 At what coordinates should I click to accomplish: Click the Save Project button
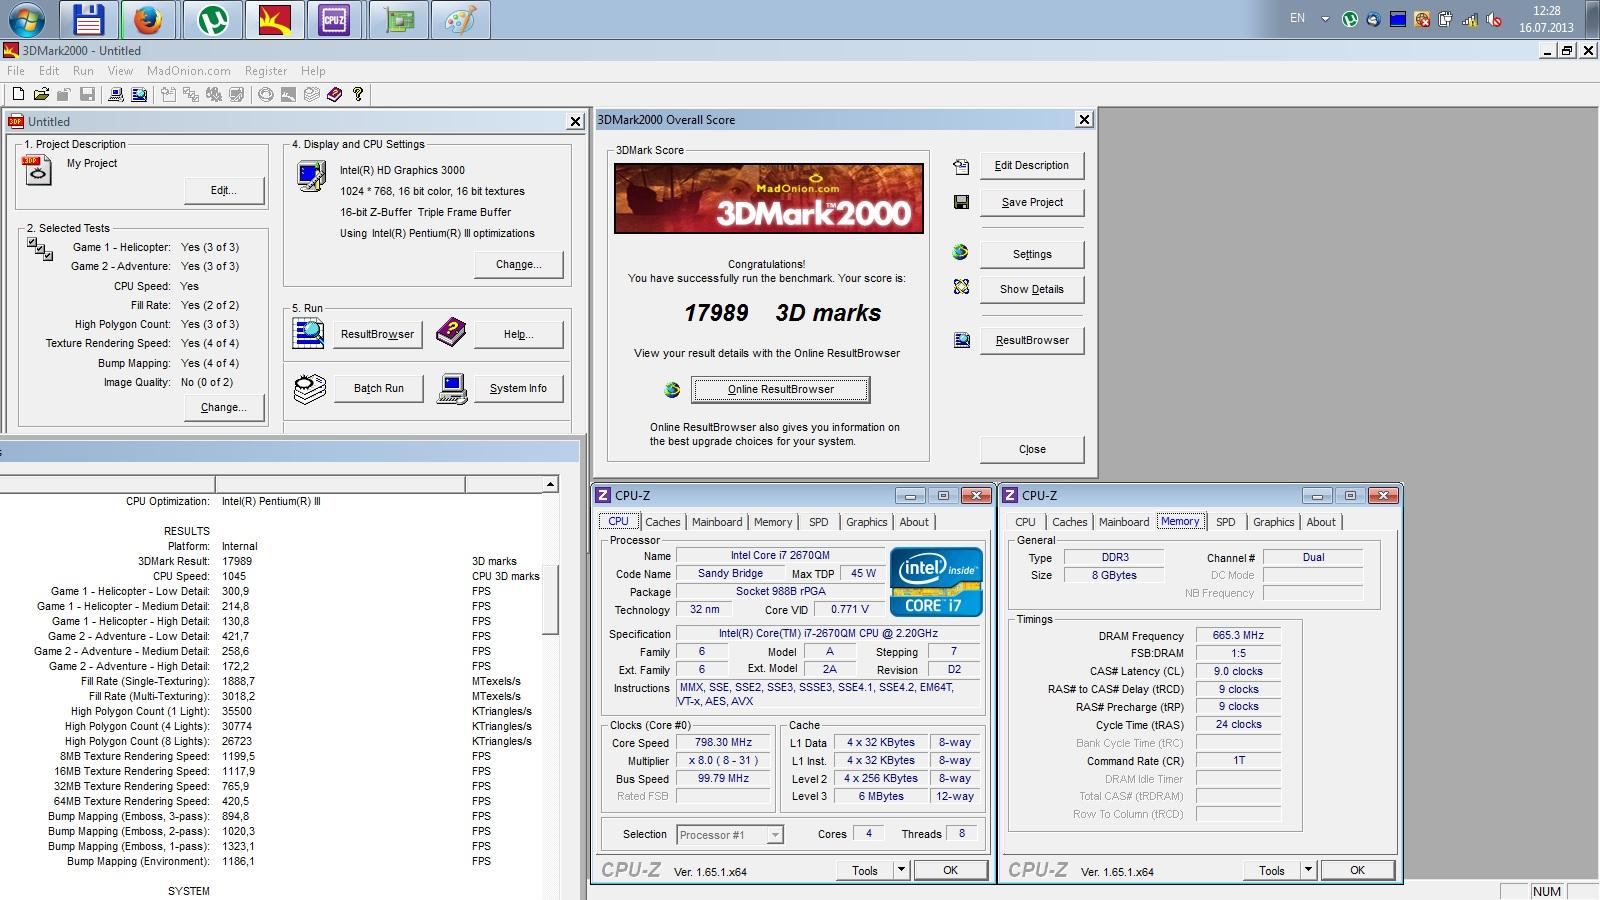point(1032,202)
